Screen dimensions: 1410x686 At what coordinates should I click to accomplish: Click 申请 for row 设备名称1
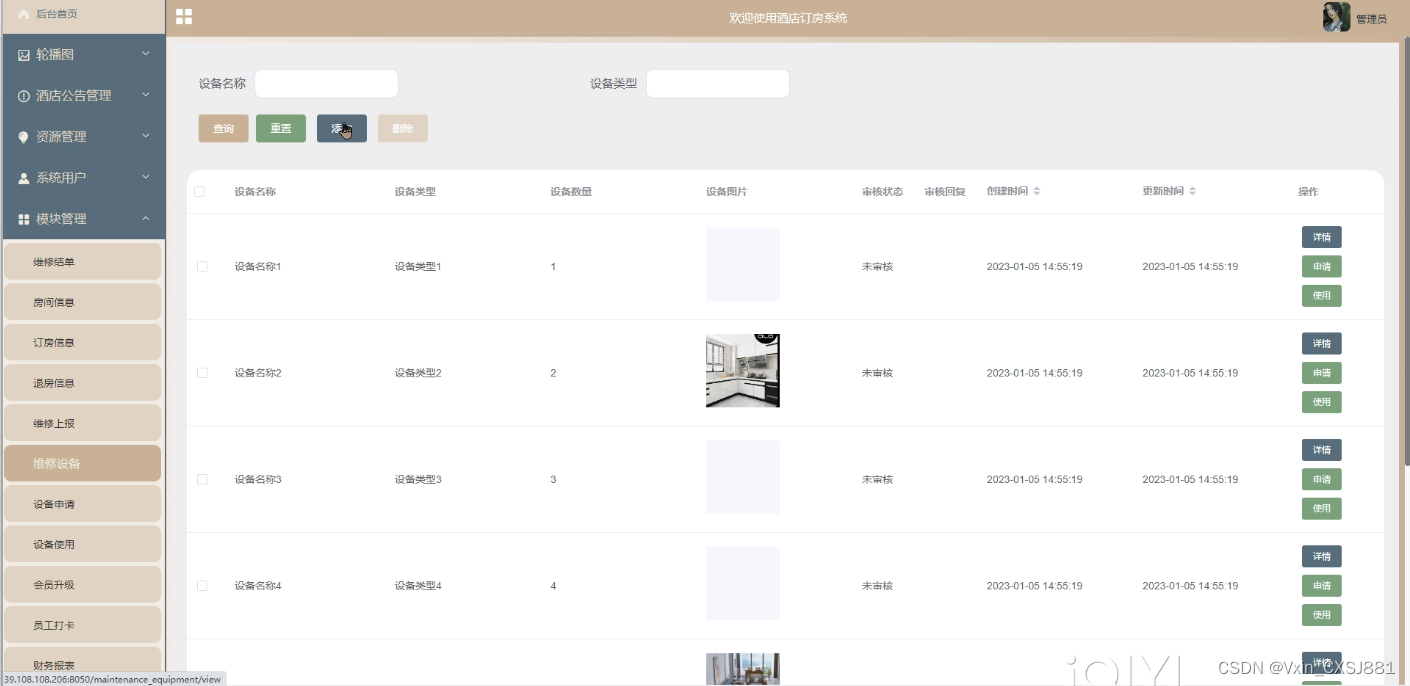pos(1321,267)
